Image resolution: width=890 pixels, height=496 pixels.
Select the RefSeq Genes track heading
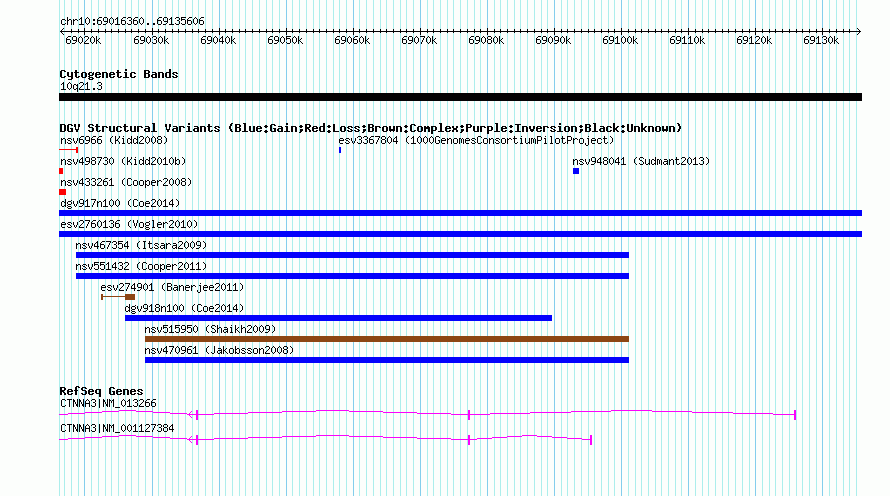[101, 391]
